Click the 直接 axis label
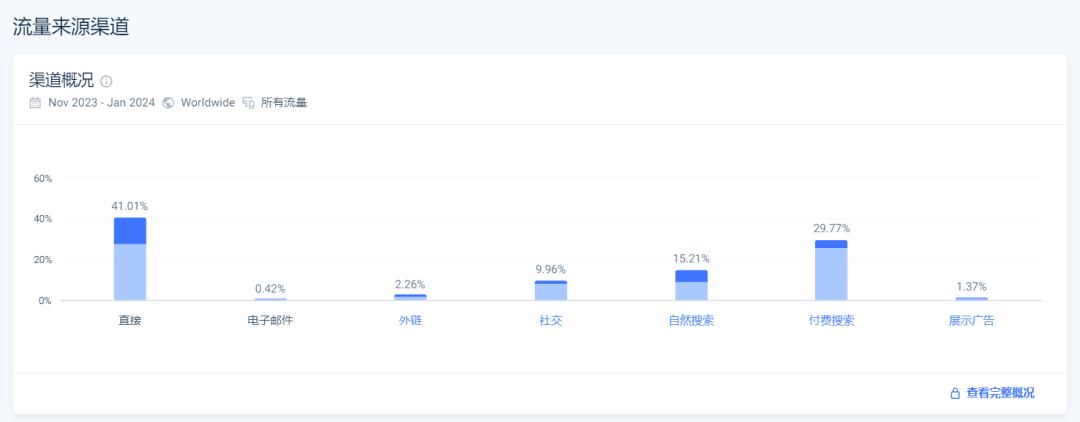Viewport: 1080px width, 422px height. point(130,321)
